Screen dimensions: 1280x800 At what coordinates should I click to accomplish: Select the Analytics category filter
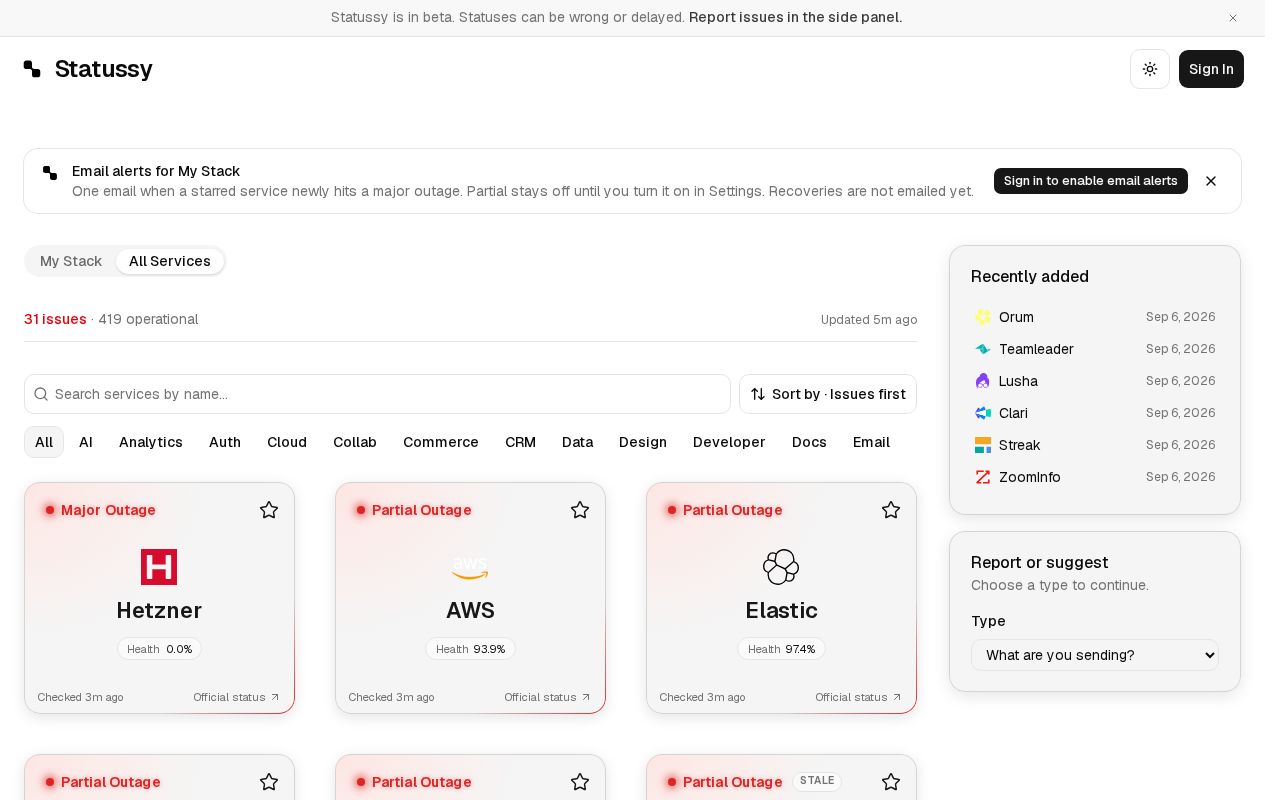(x=151, y=442)
